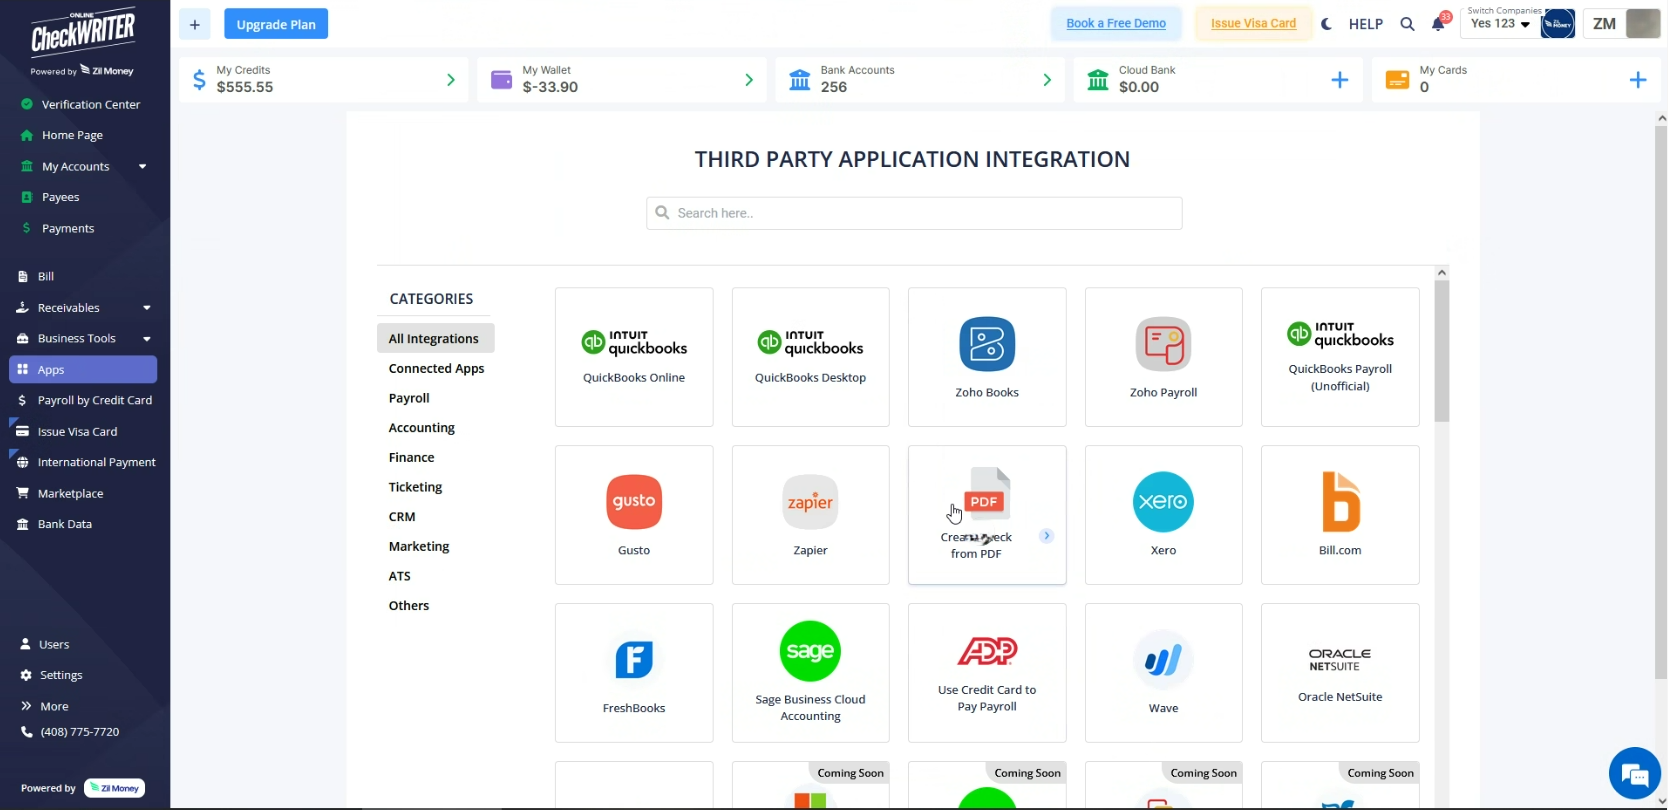Click the plus quick-add button
The width and height of the screenshot is (1668, 810).
click(195, 24)
